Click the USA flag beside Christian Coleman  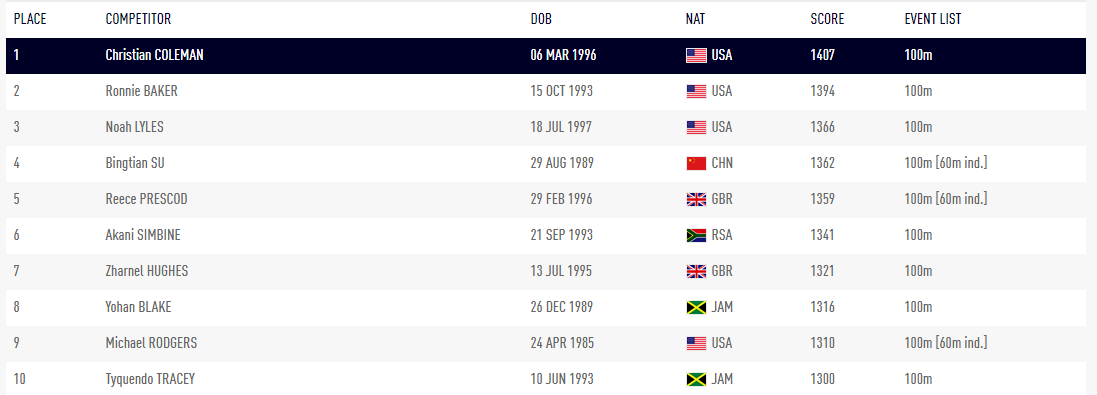[x=696, y=55]
